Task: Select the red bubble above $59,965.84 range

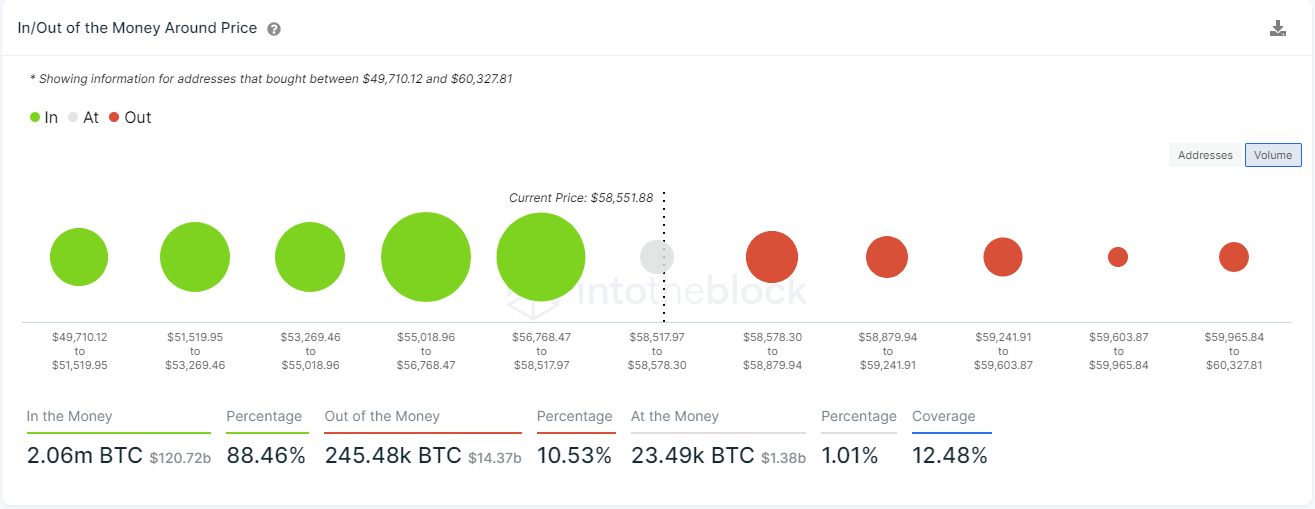Action: click(1234, 257)
